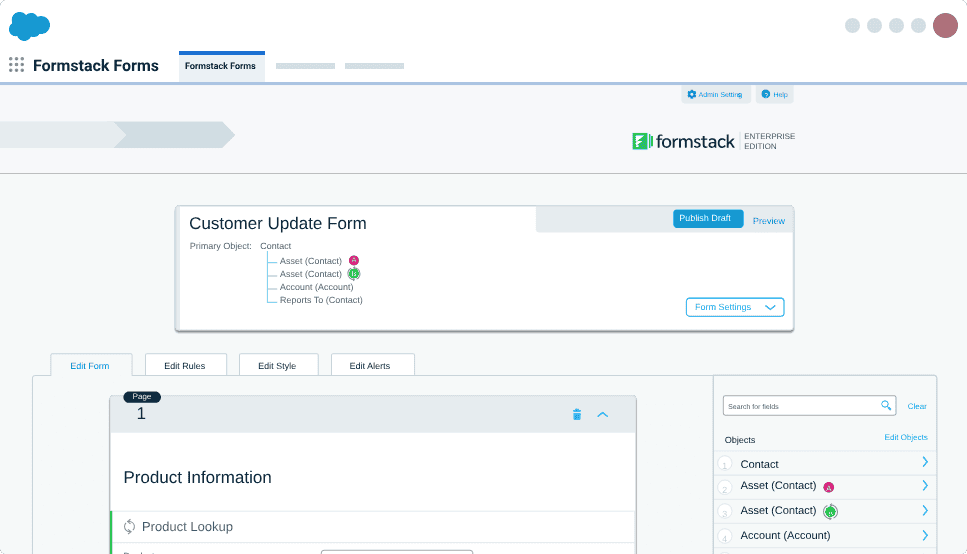Screen dimensions: 967x554
Task: Open the app launcher grid icon
Action: [17, 65]
